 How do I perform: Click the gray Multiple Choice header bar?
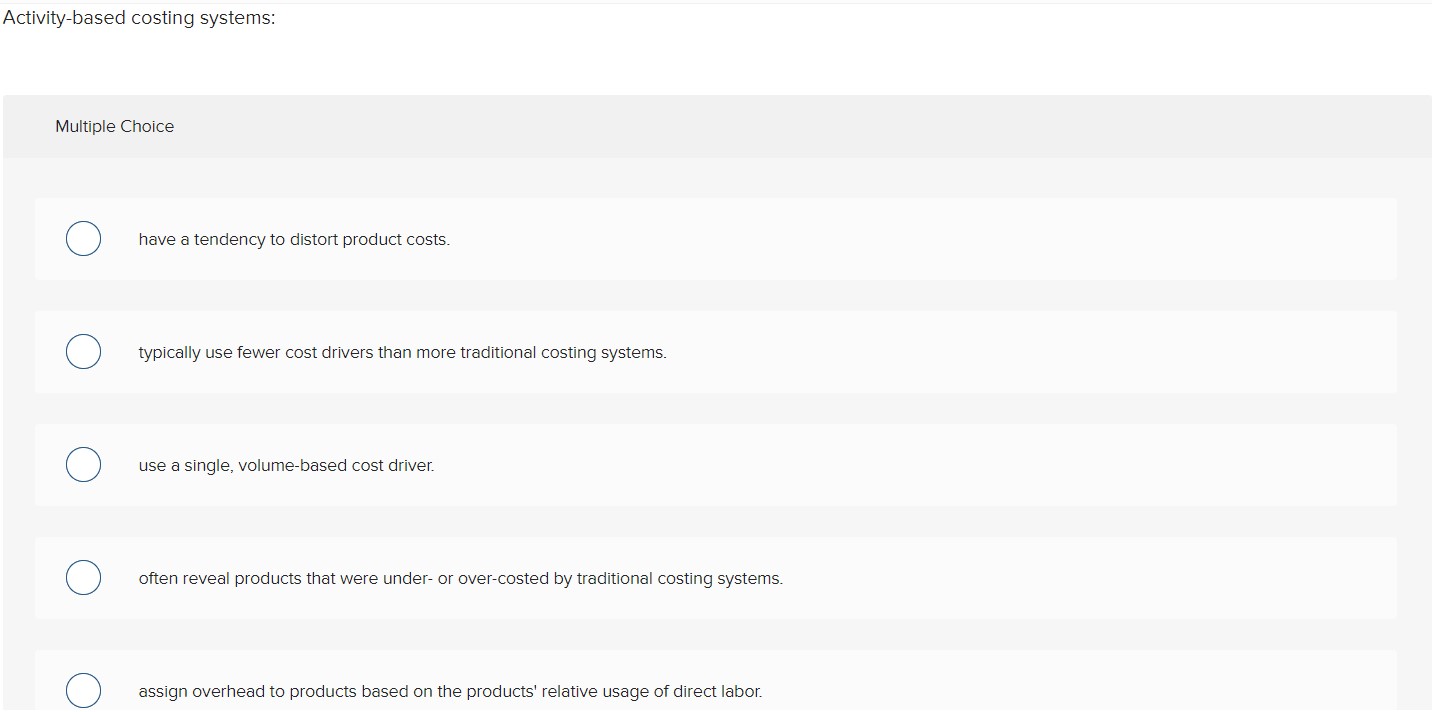click(716, 126)
